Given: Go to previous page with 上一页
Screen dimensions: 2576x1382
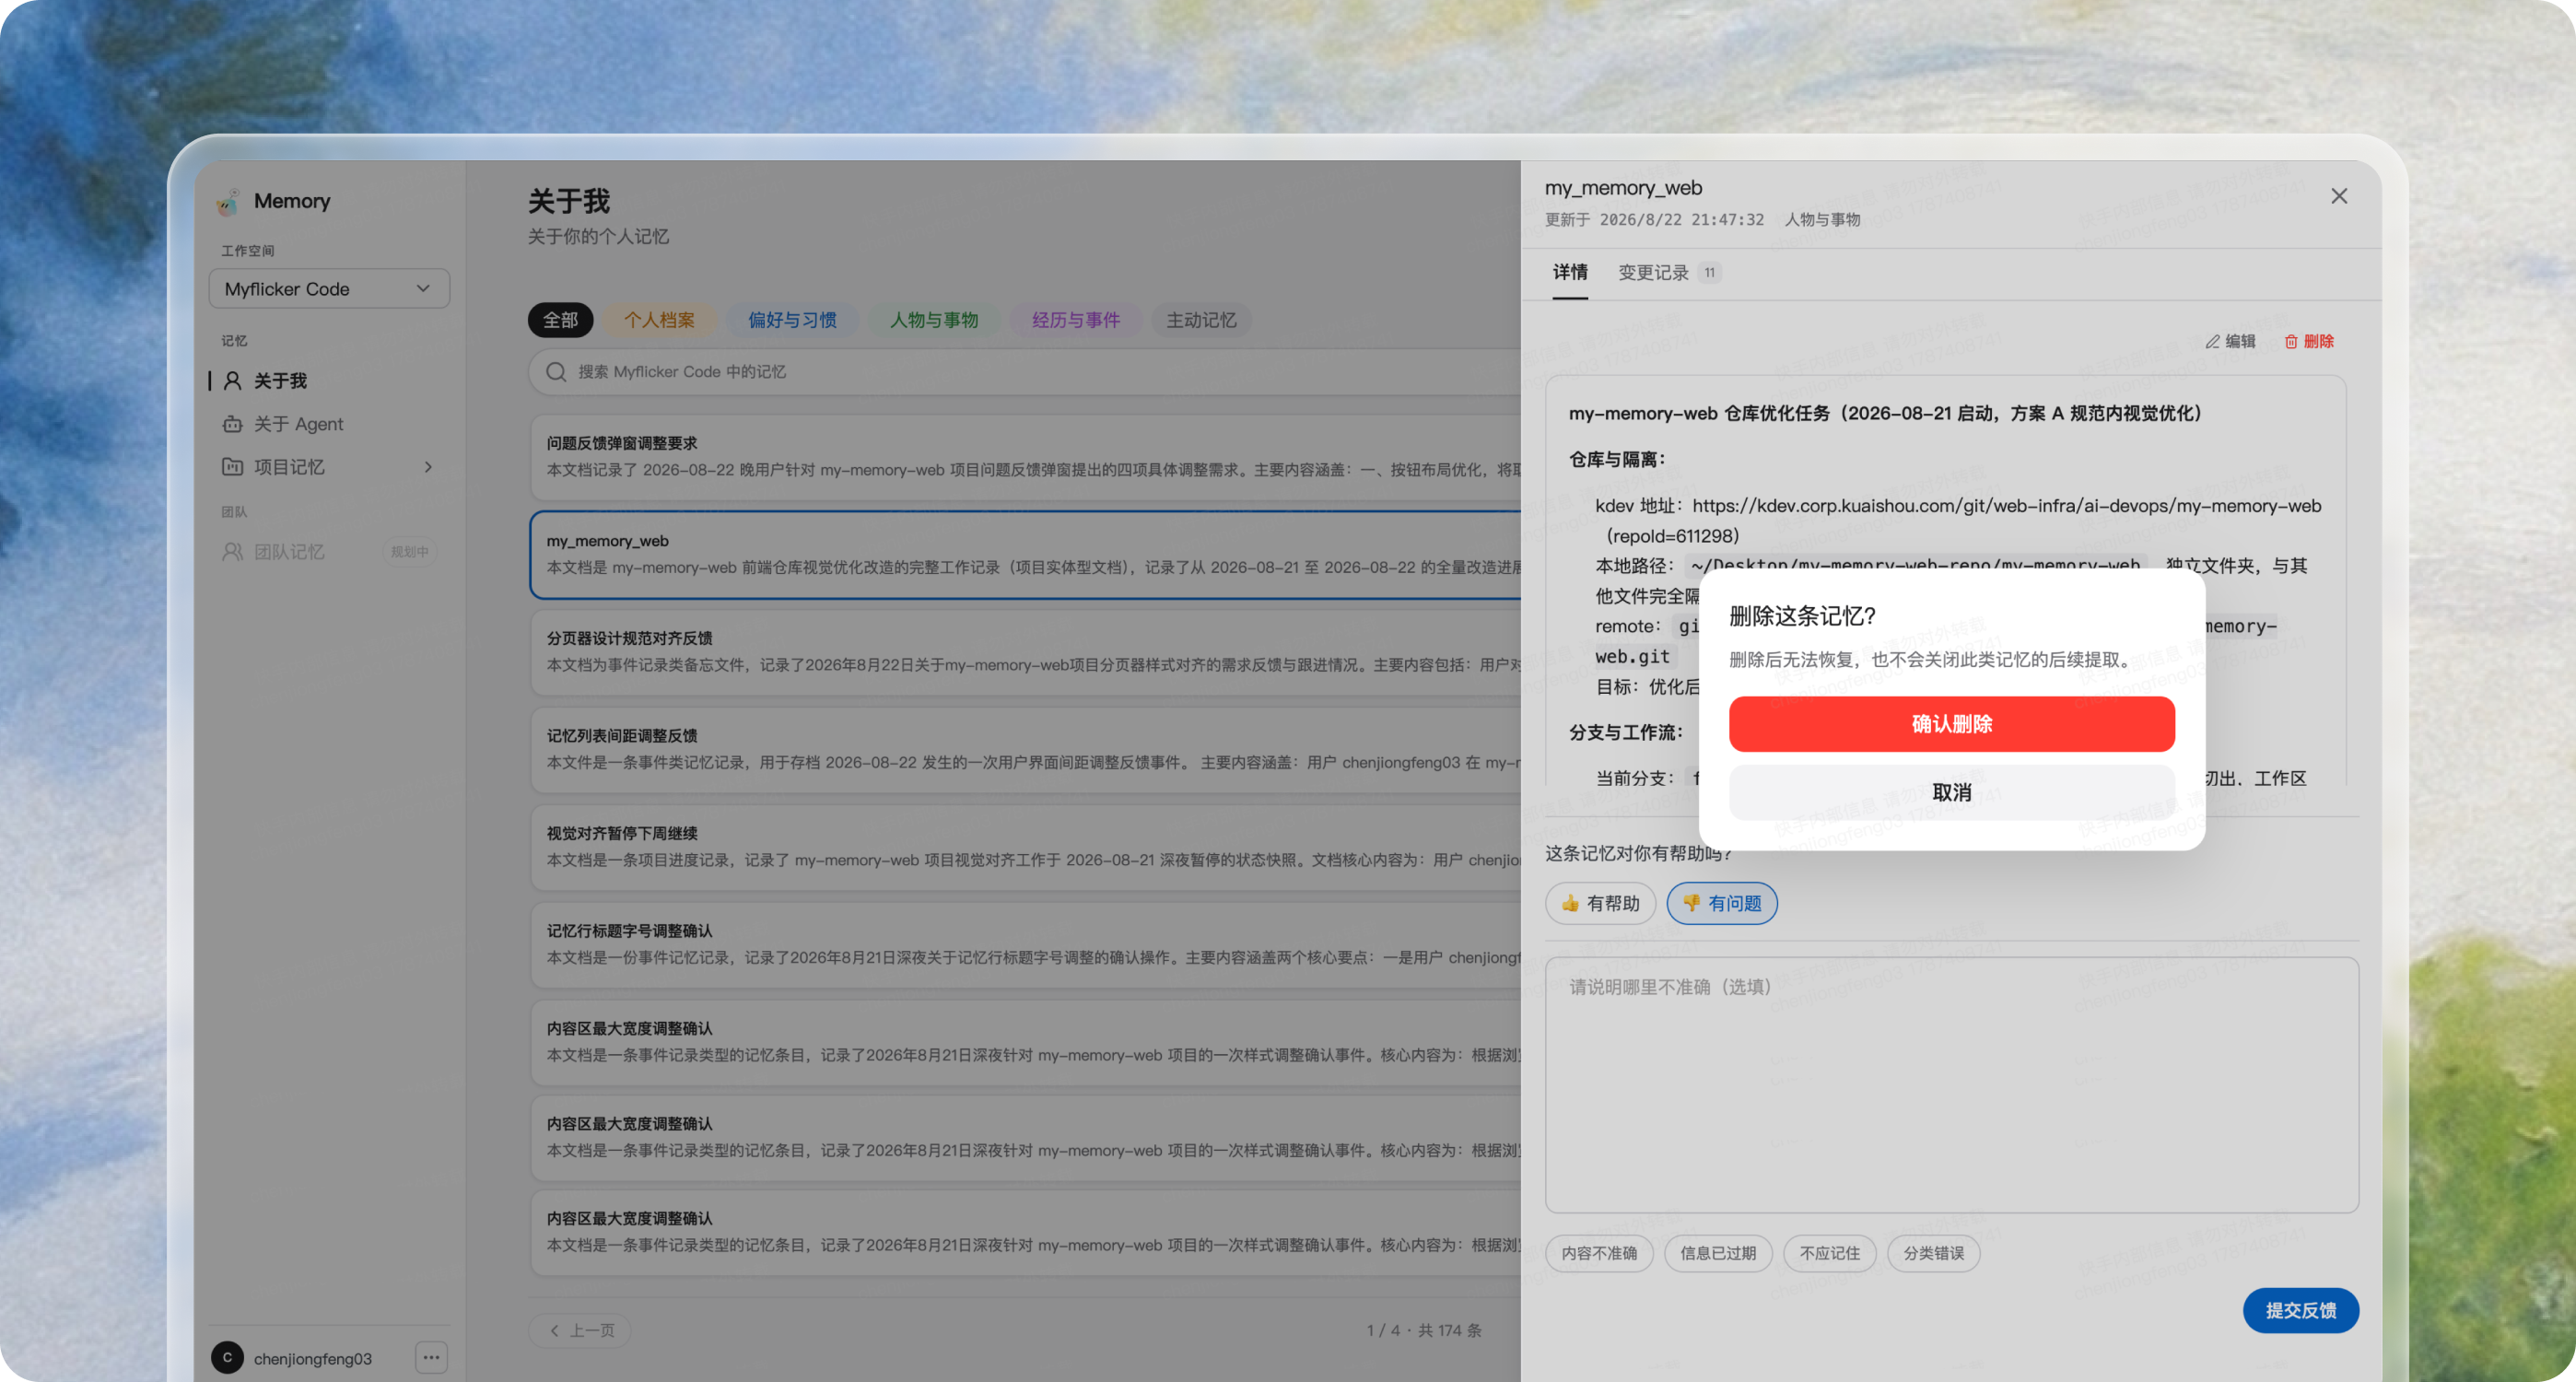Looking at the screenshot, I should tap(580, 1330).
